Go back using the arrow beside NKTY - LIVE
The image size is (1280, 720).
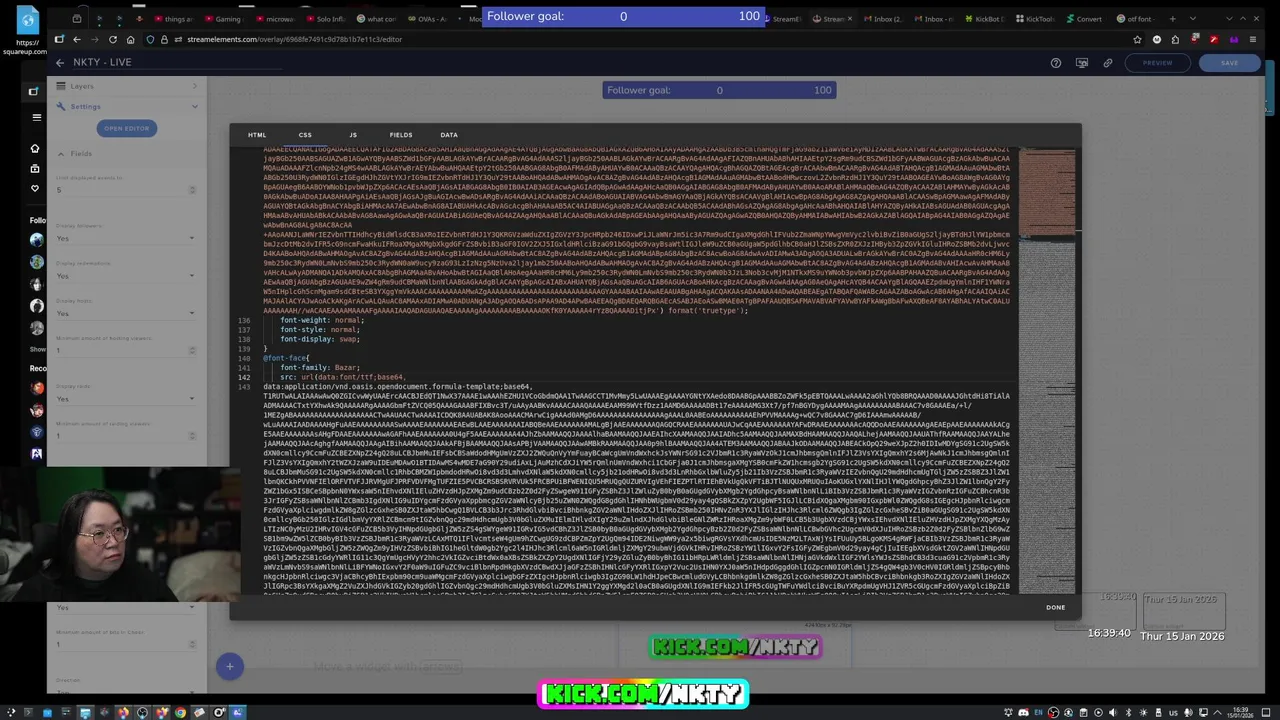point(60,62)
